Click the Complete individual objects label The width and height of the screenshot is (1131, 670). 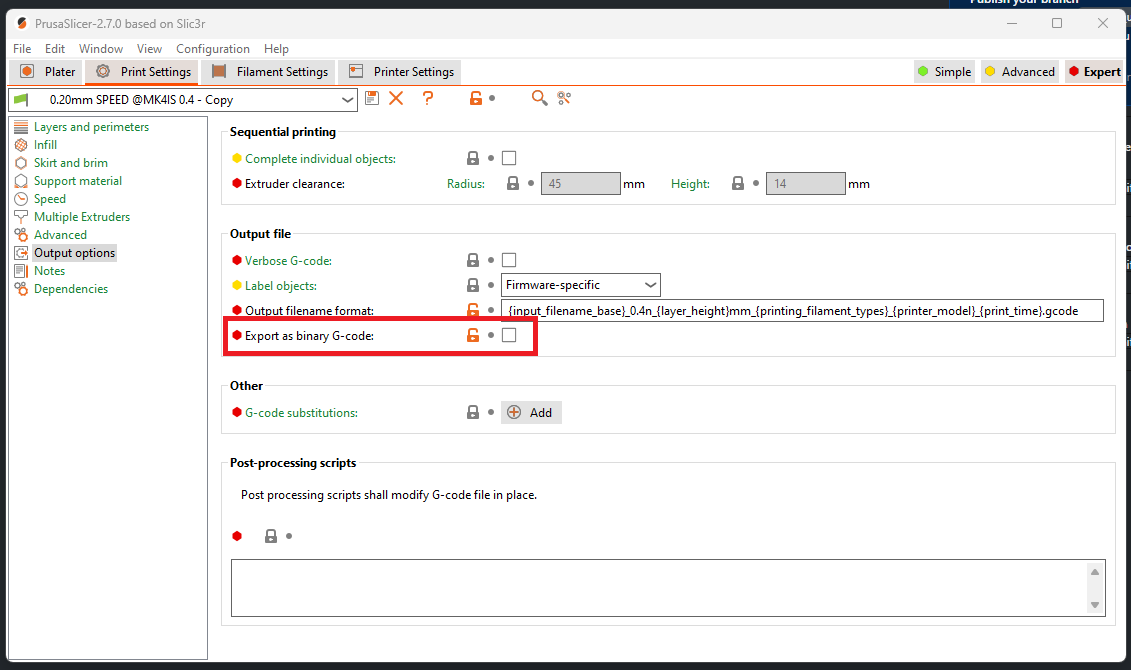[320, 159]
